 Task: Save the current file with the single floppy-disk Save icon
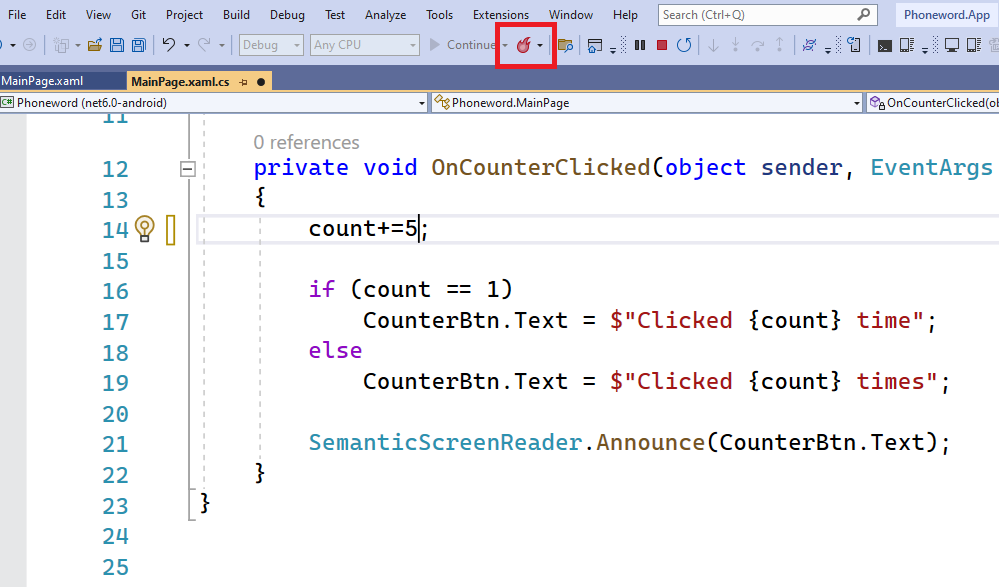coord(117,45)
